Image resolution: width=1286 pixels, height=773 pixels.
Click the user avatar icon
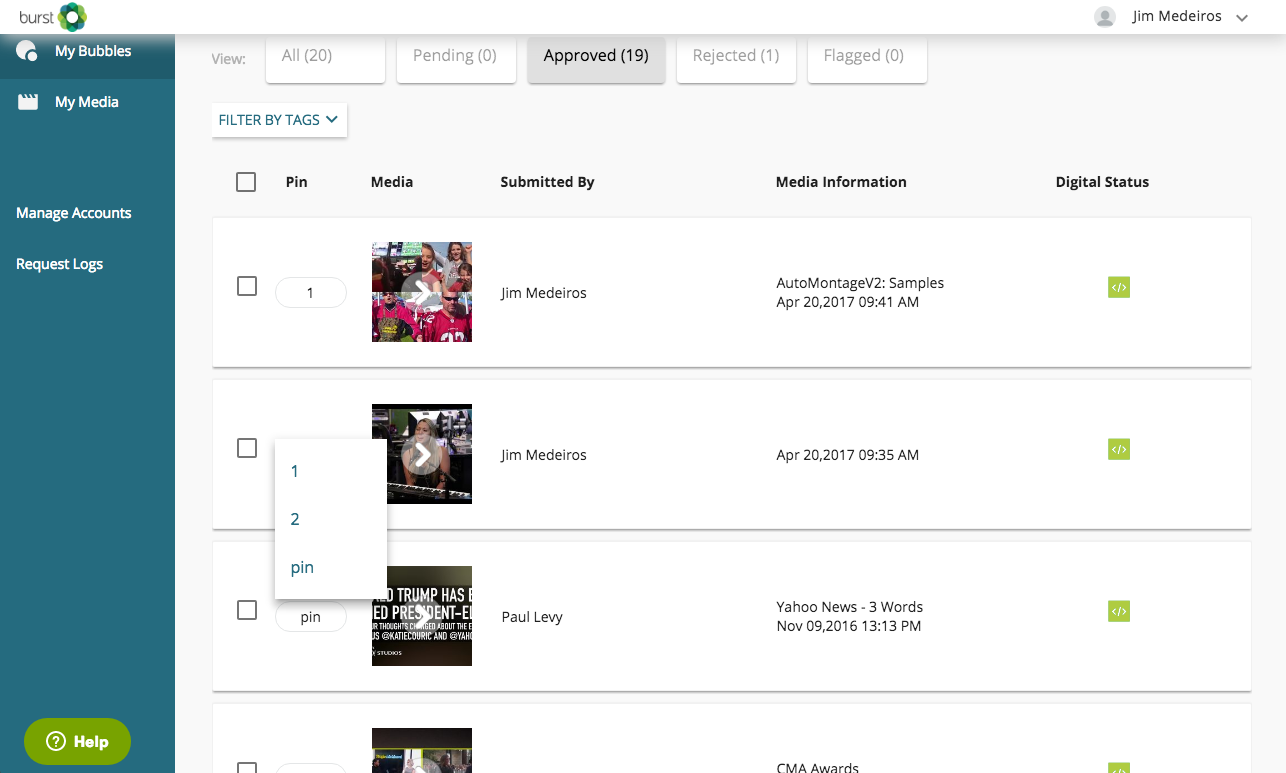pyautogui.click(x=1105, y=17)
